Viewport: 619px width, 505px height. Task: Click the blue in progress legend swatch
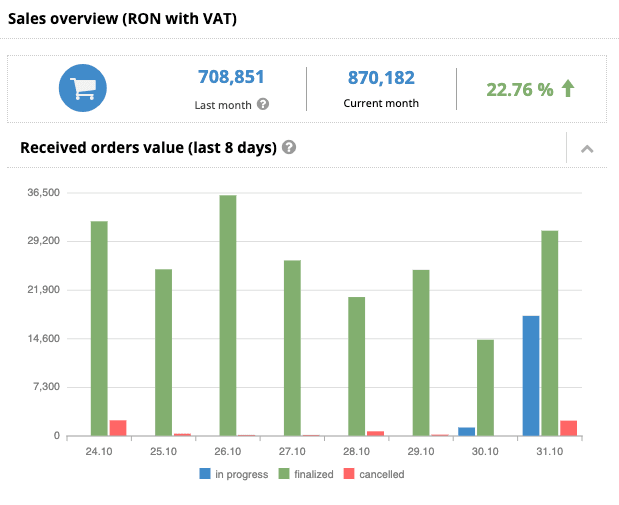tap(205, 474)
